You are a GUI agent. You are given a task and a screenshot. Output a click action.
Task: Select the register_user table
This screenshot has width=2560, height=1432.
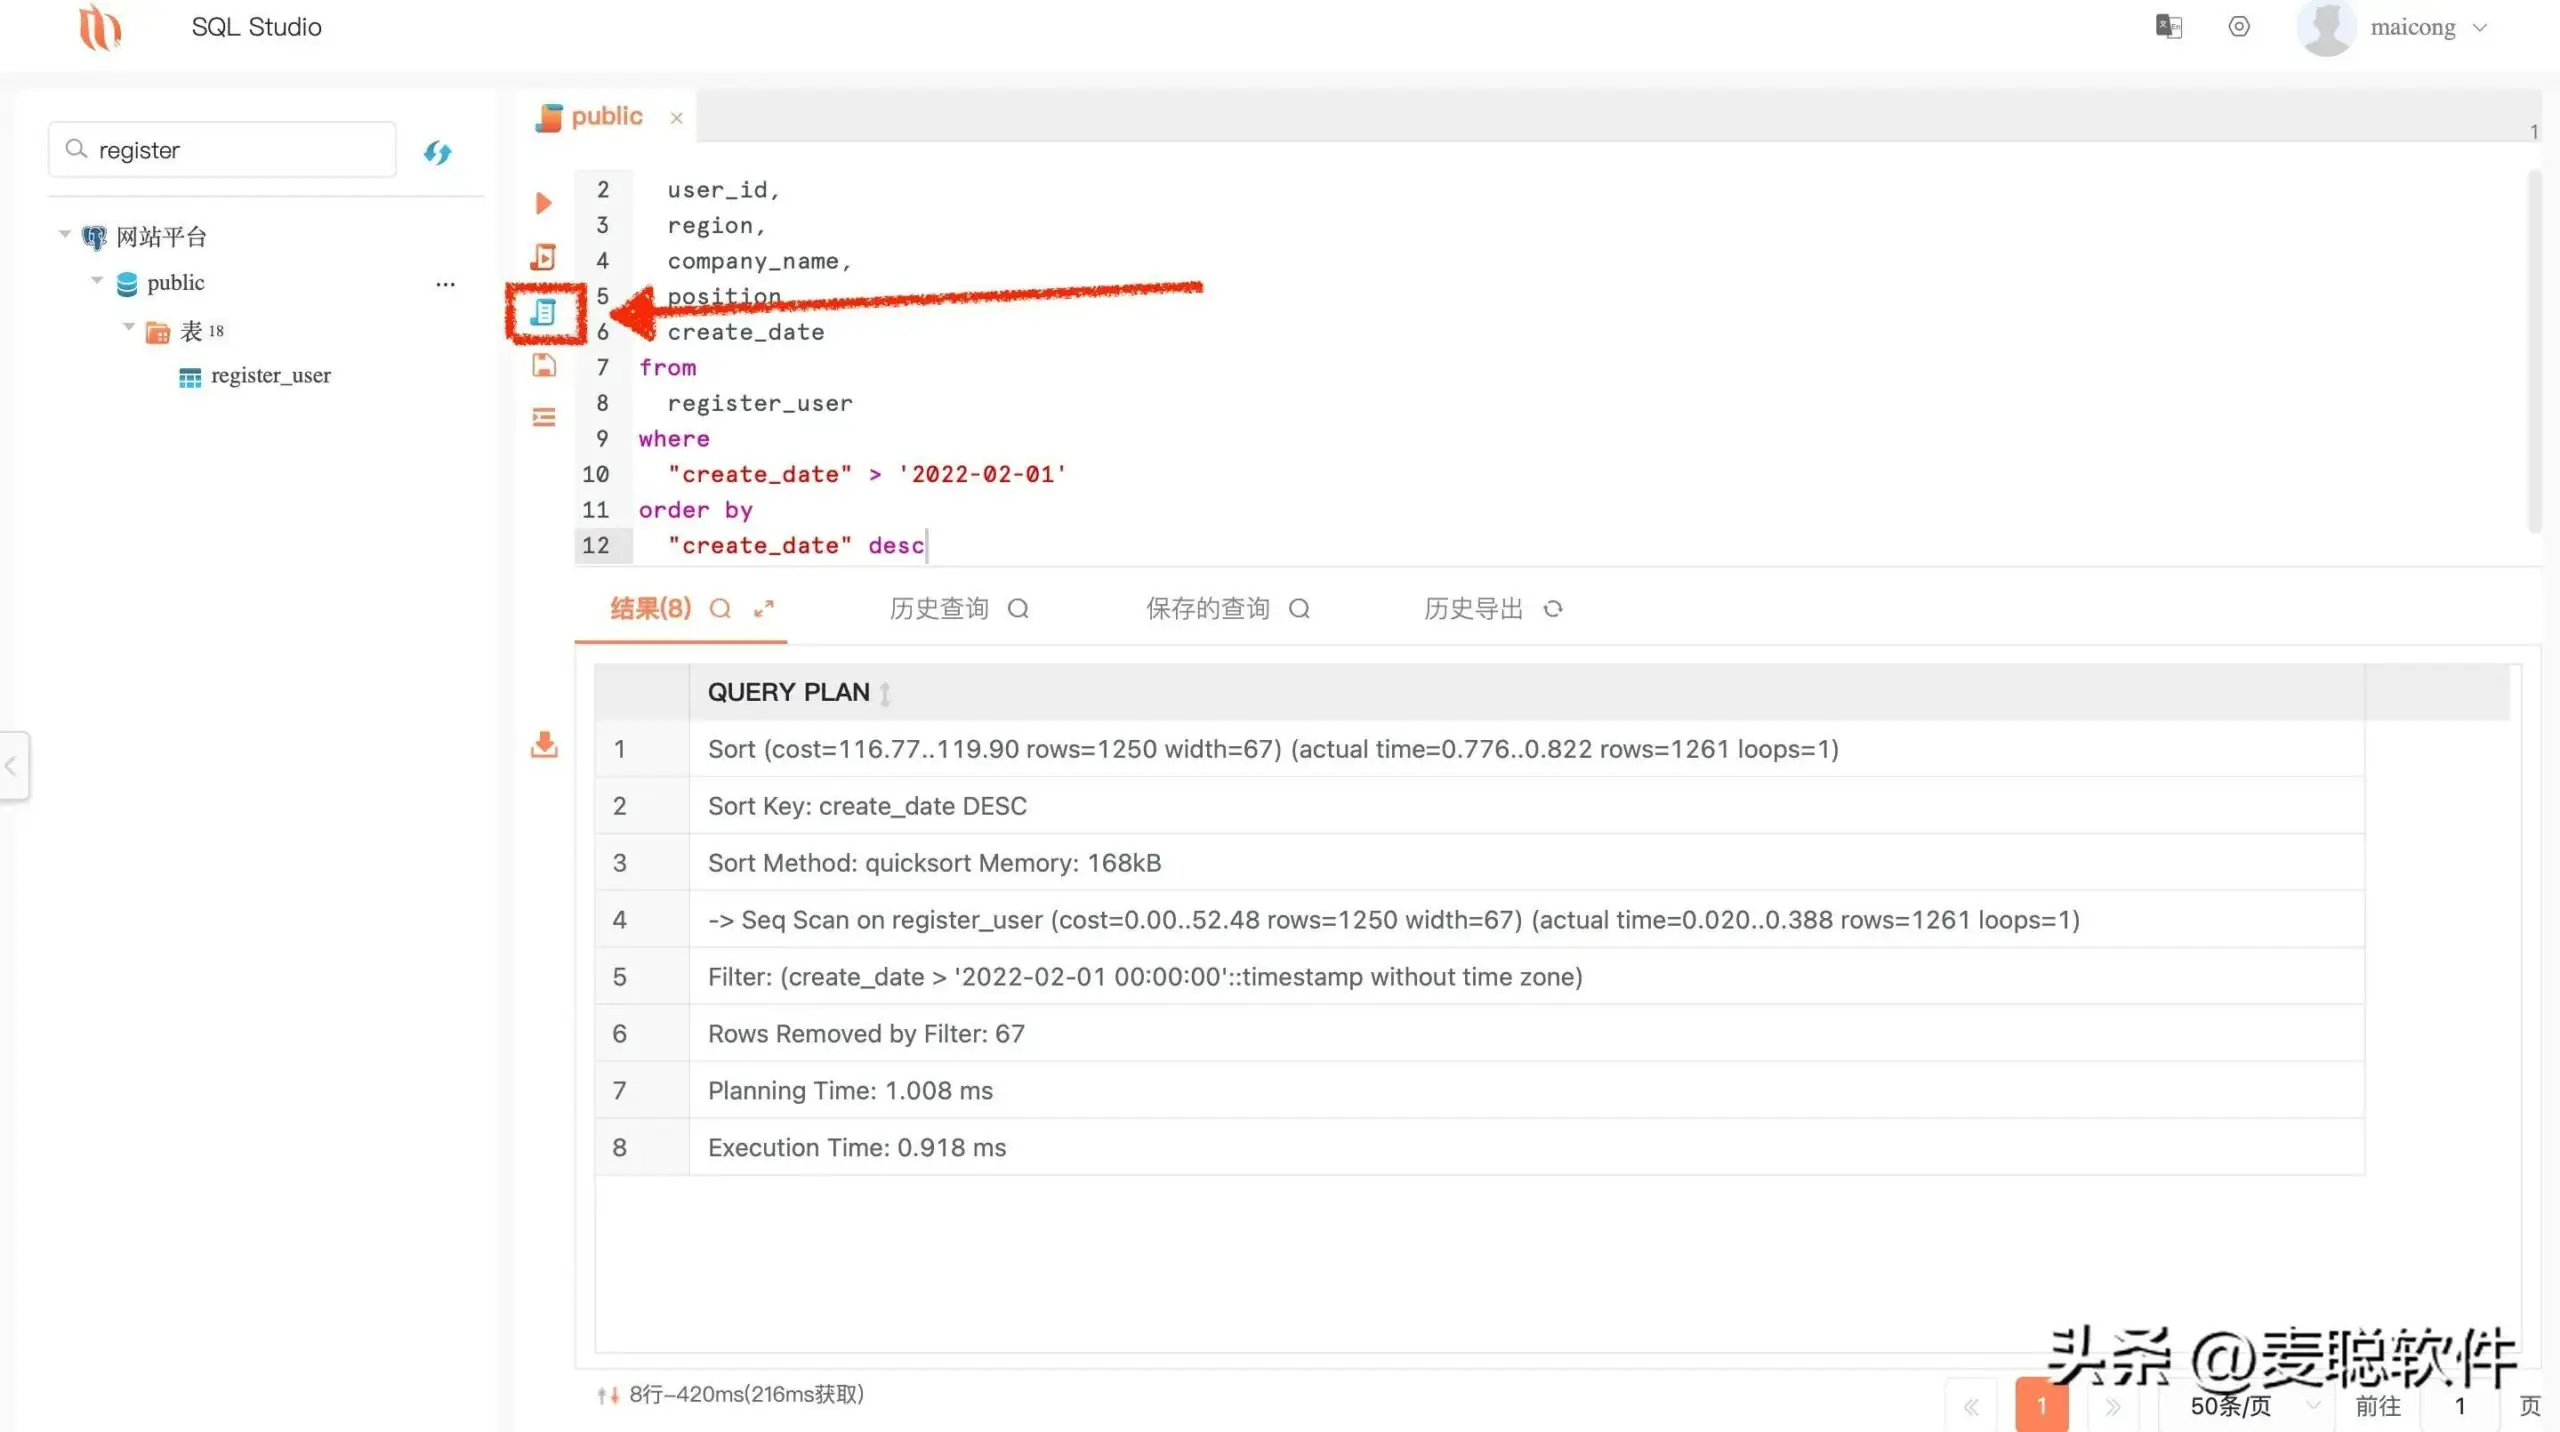tap(270, 375)
